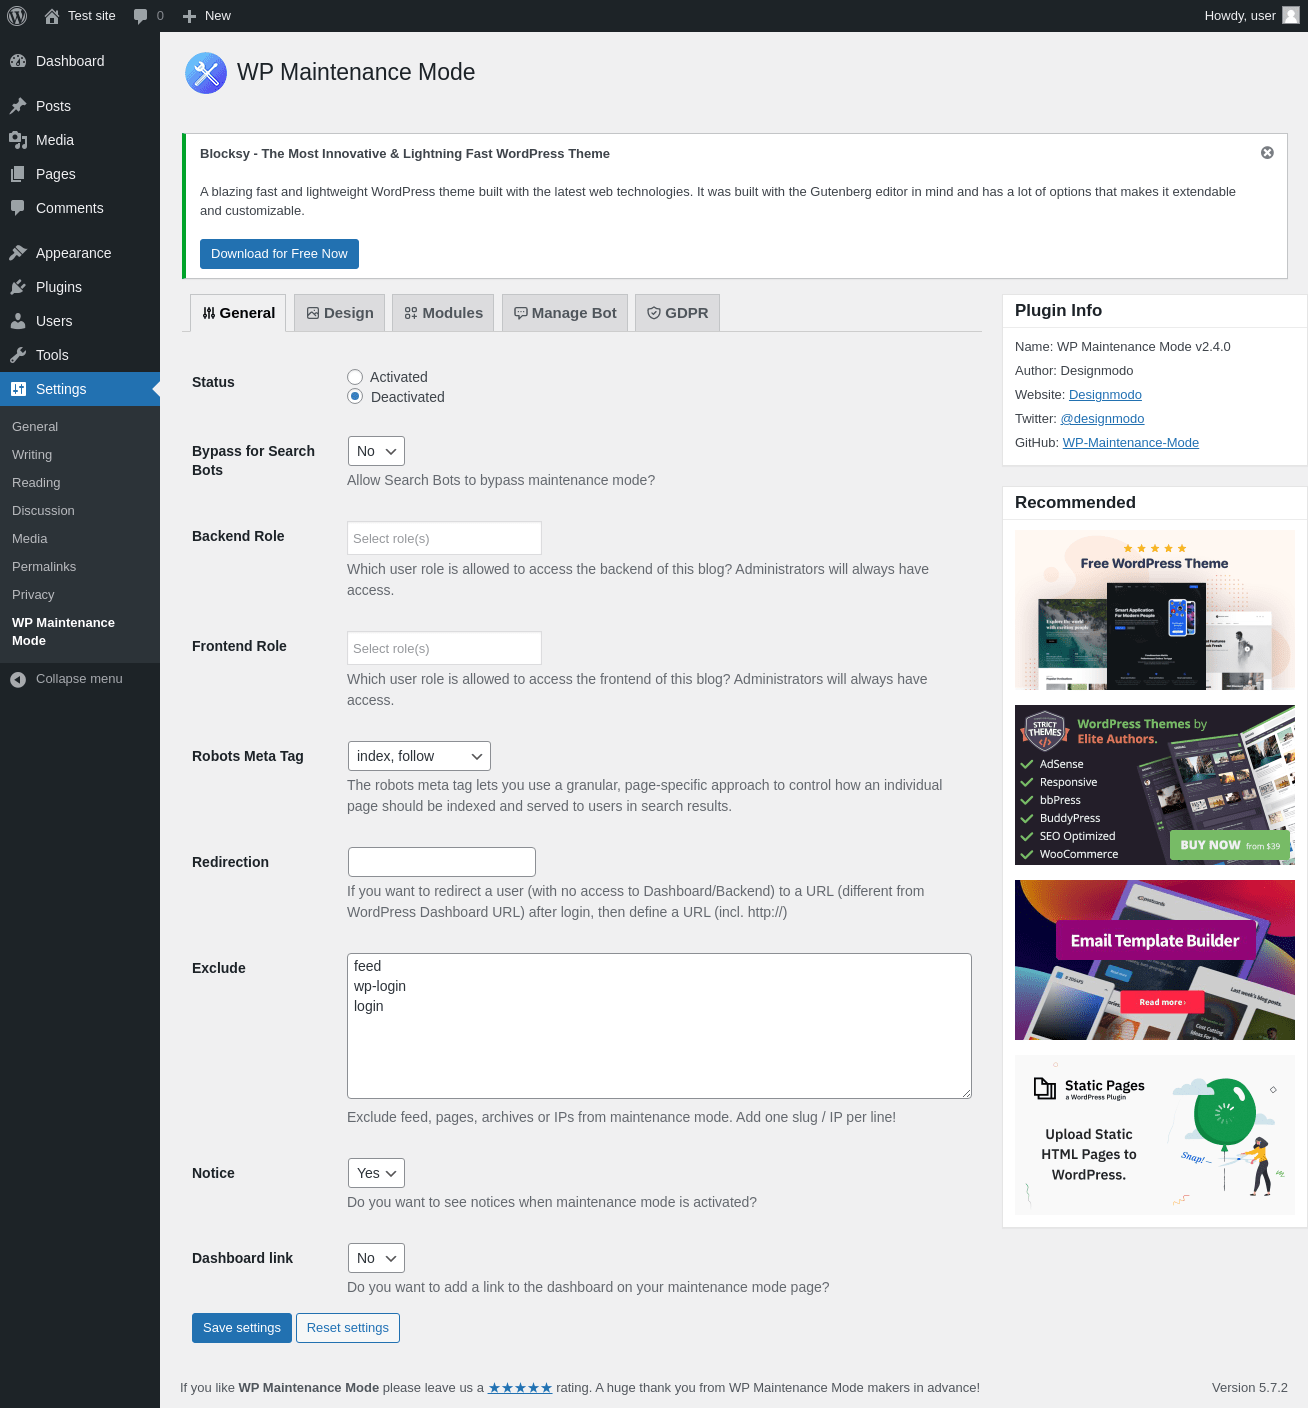This screenshot has width=1308, height=1408.
Task: Open the WP-Maintenance-Mode GitHub link
Action: [x=1130, y=443]
